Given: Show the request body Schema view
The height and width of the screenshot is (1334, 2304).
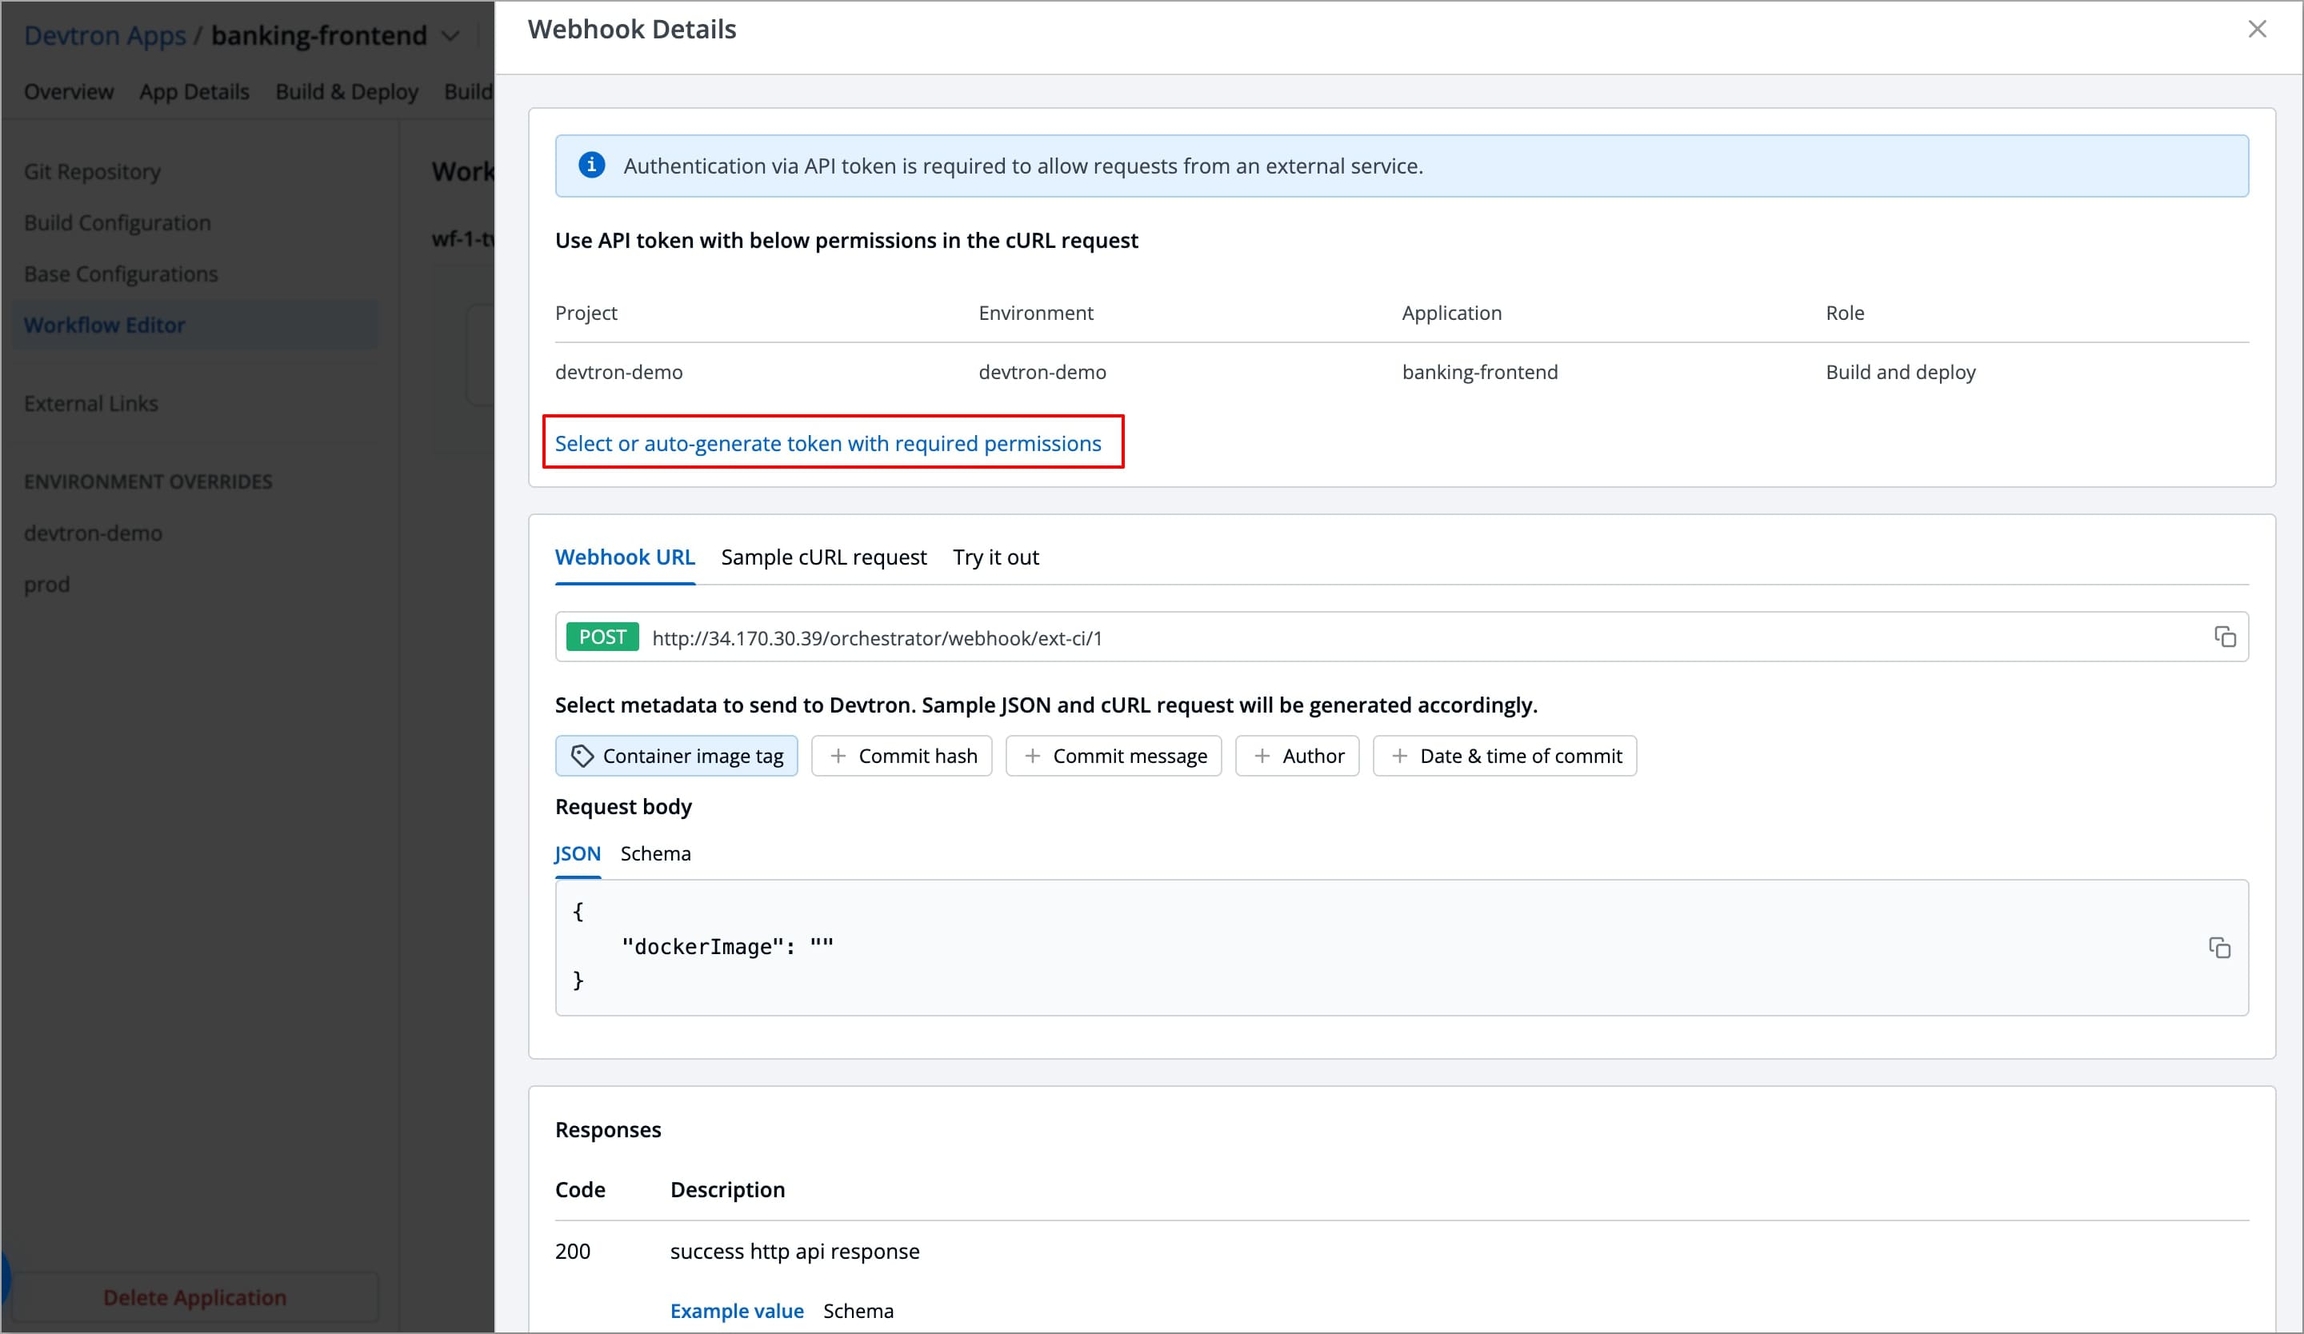Looking at the screenshot, I should [x=655, y=853].
